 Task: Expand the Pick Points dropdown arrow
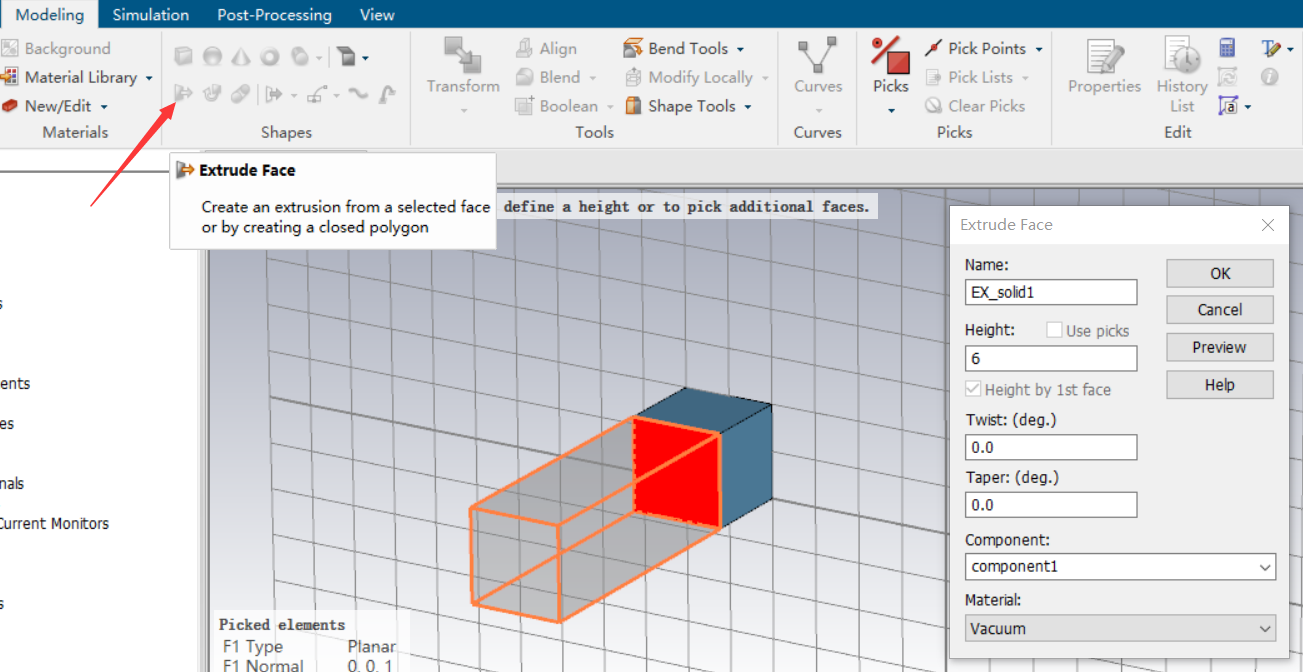coord(1038,49)
